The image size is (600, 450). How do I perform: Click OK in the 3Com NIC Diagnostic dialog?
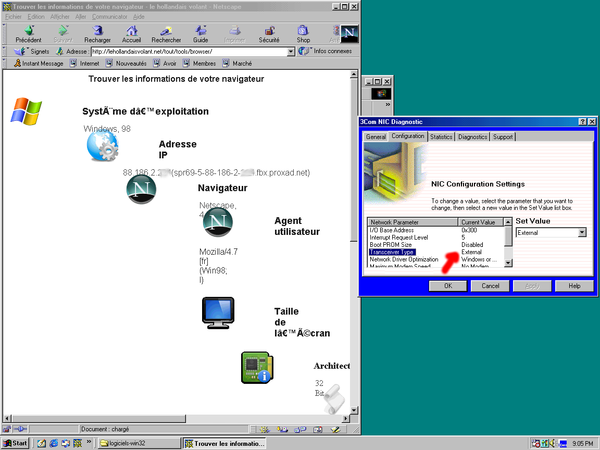coord(448,286)
